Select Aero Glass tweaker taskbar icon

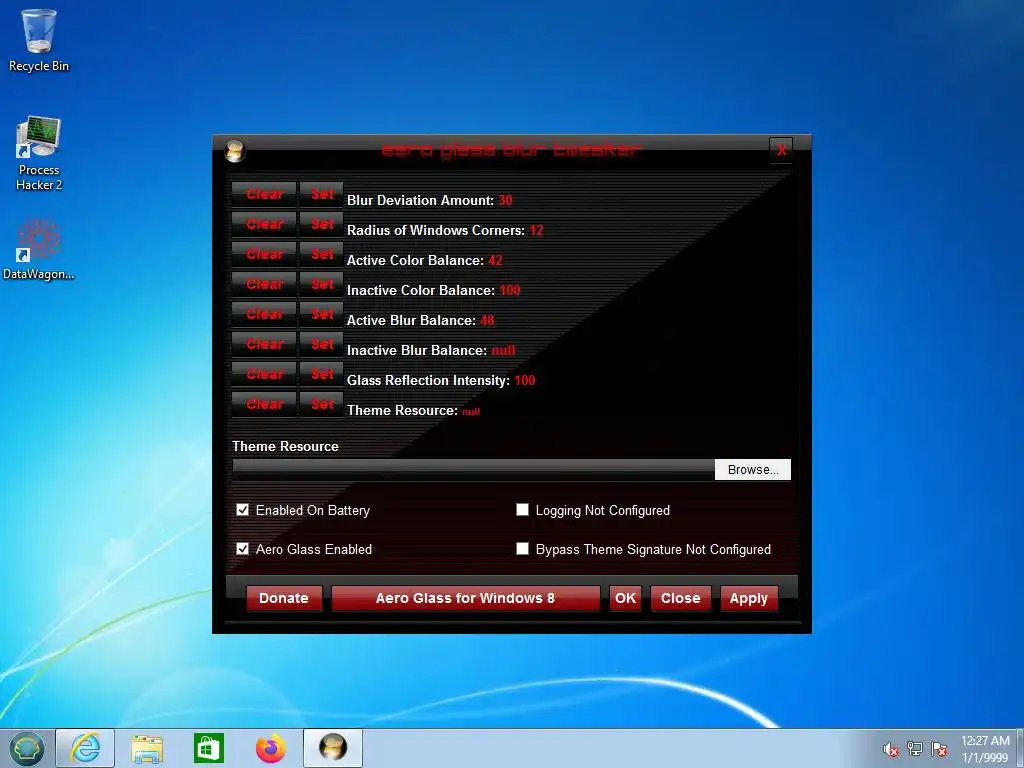tap(333, 748)
